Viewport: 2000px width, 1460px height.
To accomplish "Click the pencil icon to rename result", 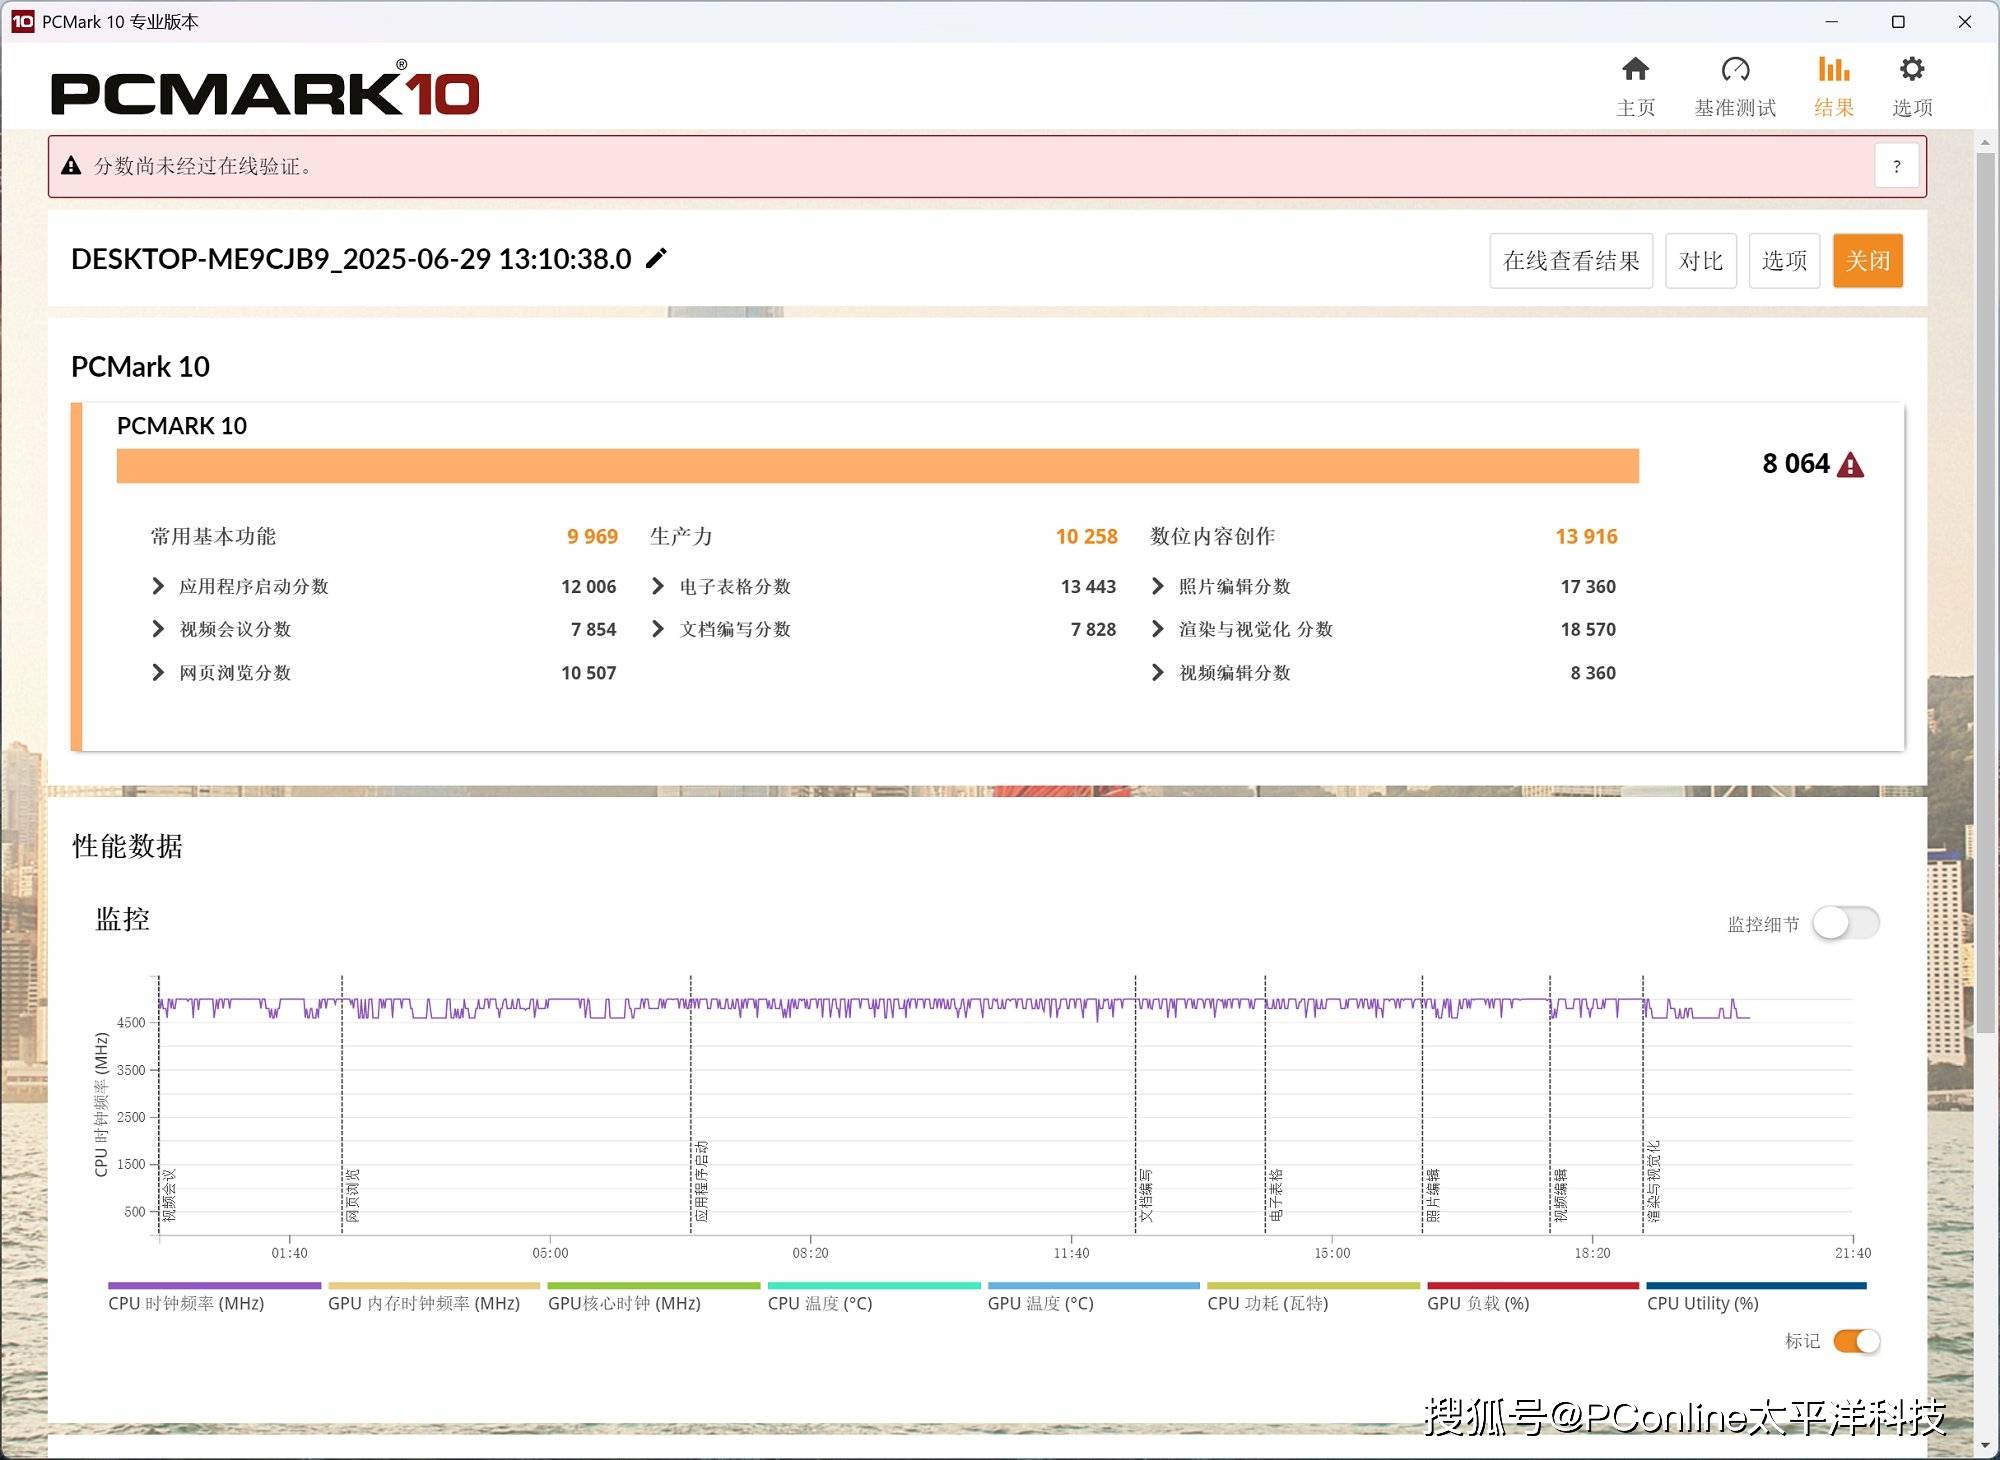I will (656, 259).
